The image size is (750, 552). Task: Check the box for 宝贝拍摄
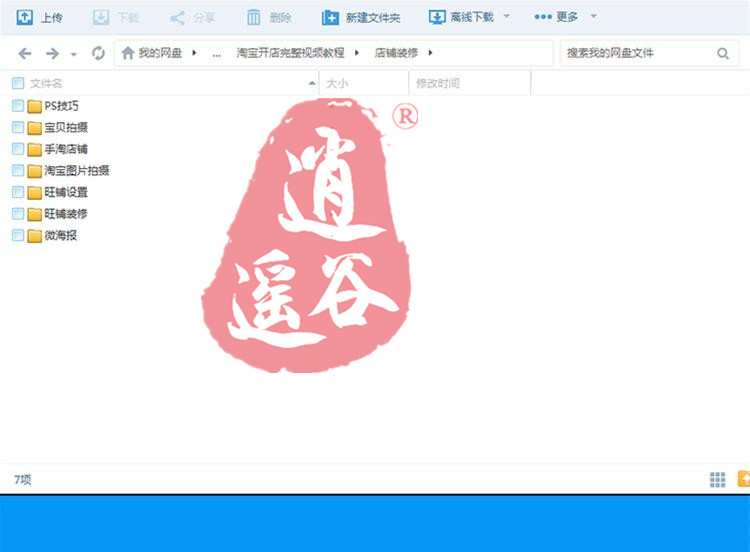[18, 127]
